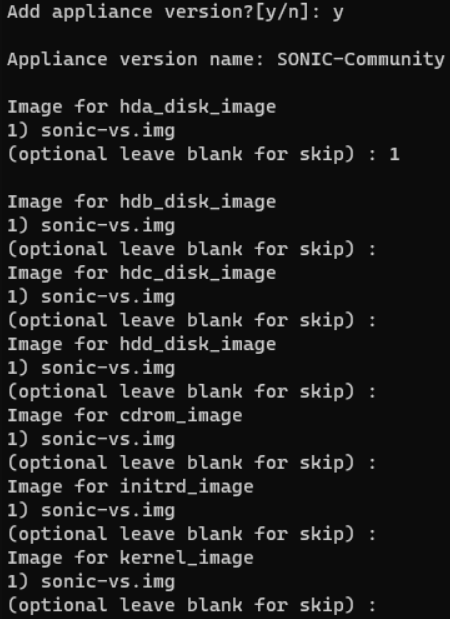Select sonic-vs.img option under kernel_image
The image size is (450, 619).
pos(91,581)
